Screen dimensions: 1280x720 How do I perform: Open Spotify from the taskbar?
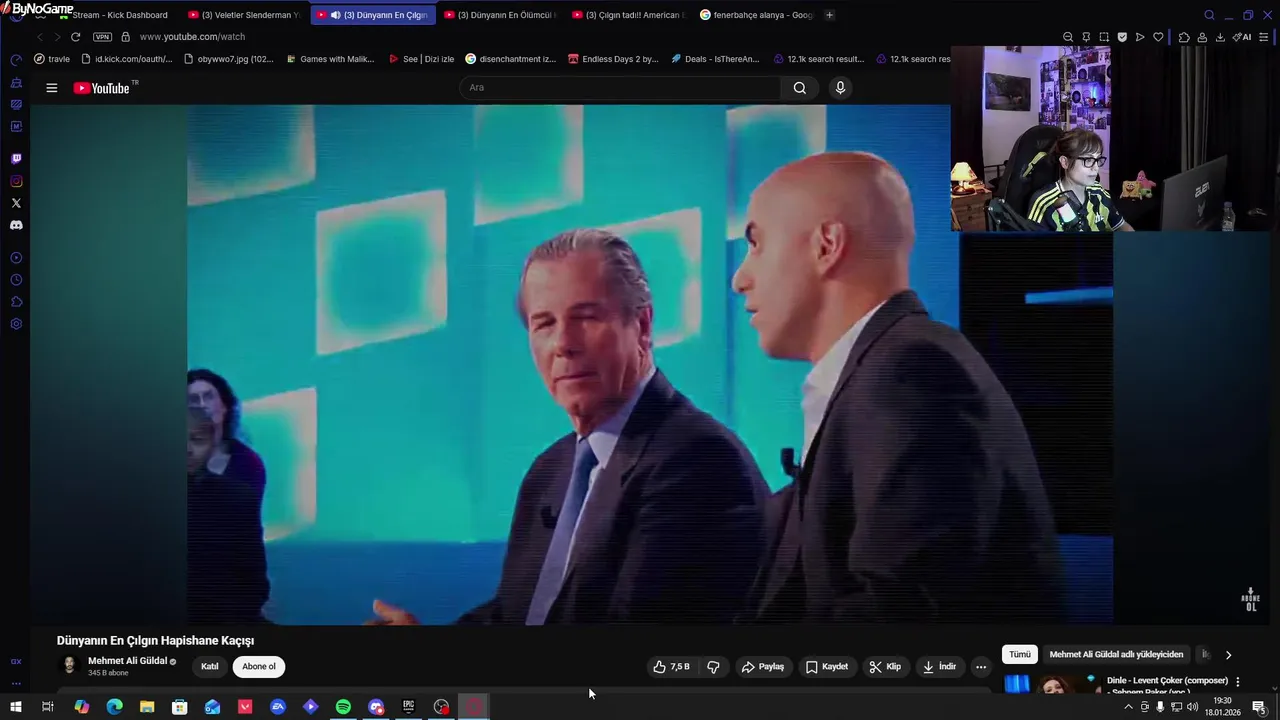[x=343, y=707]
